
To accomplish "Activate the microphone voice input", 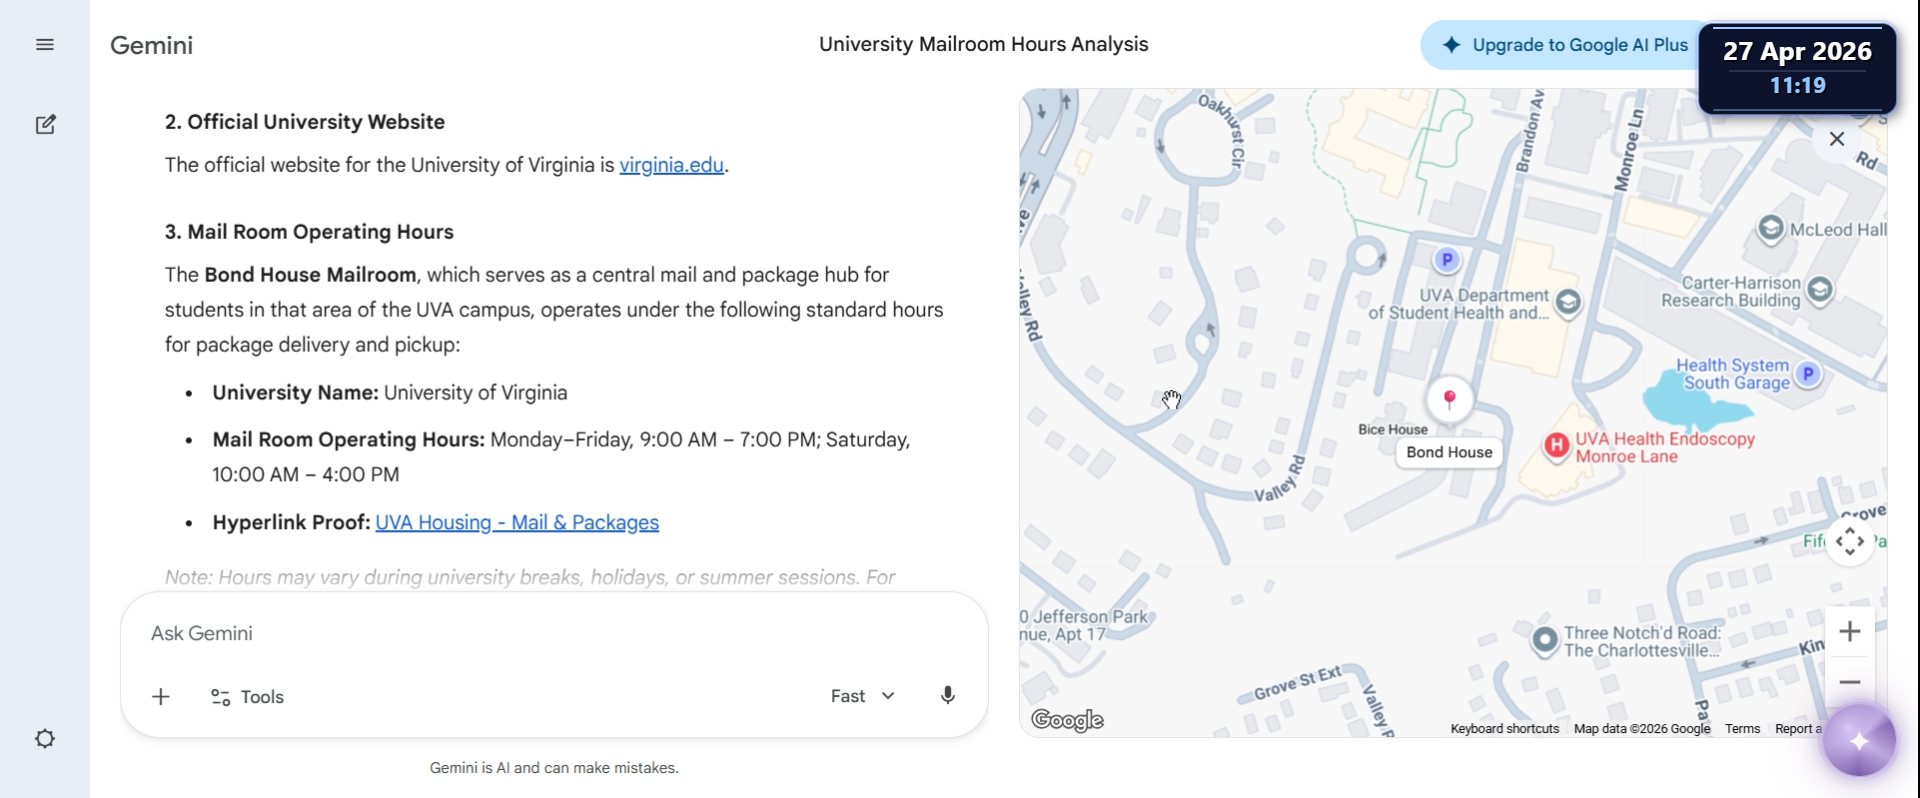I will pos(948,696).
